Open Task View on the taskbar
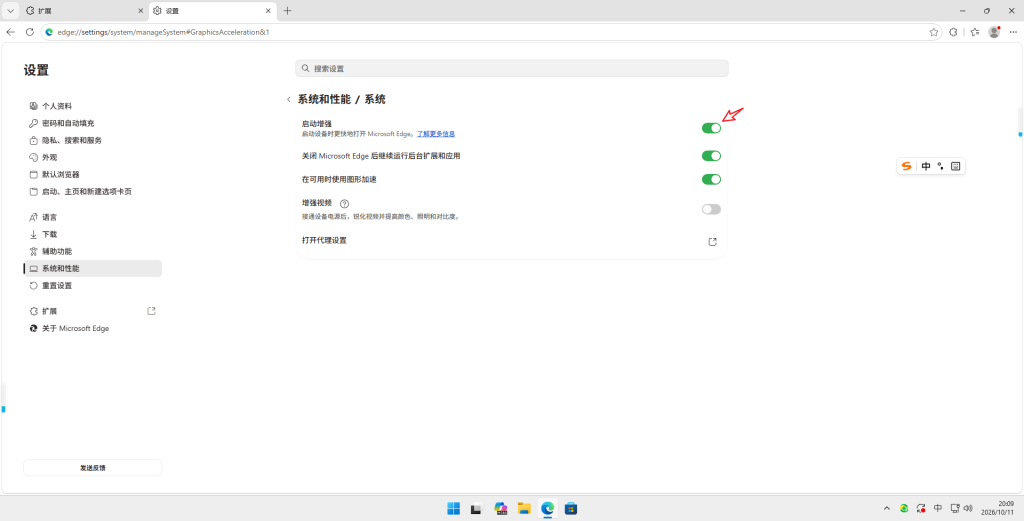Screen dimensions: 1024x521 (477, 508)
